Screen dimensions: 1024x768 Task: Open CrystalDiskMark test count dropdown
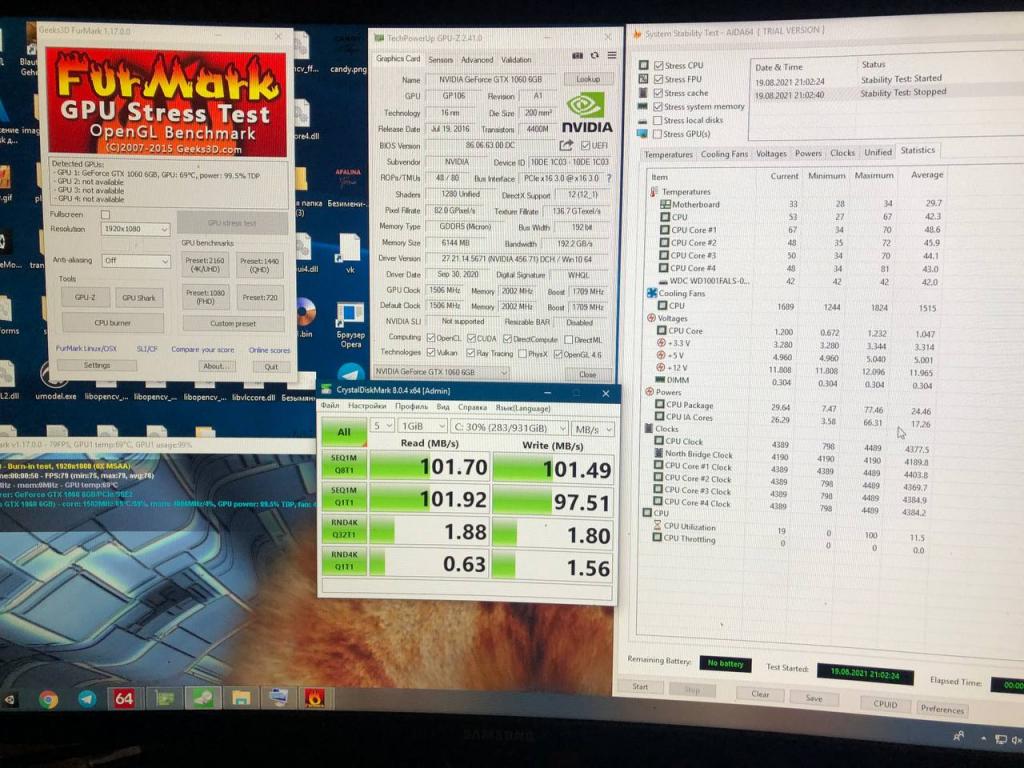382,426
